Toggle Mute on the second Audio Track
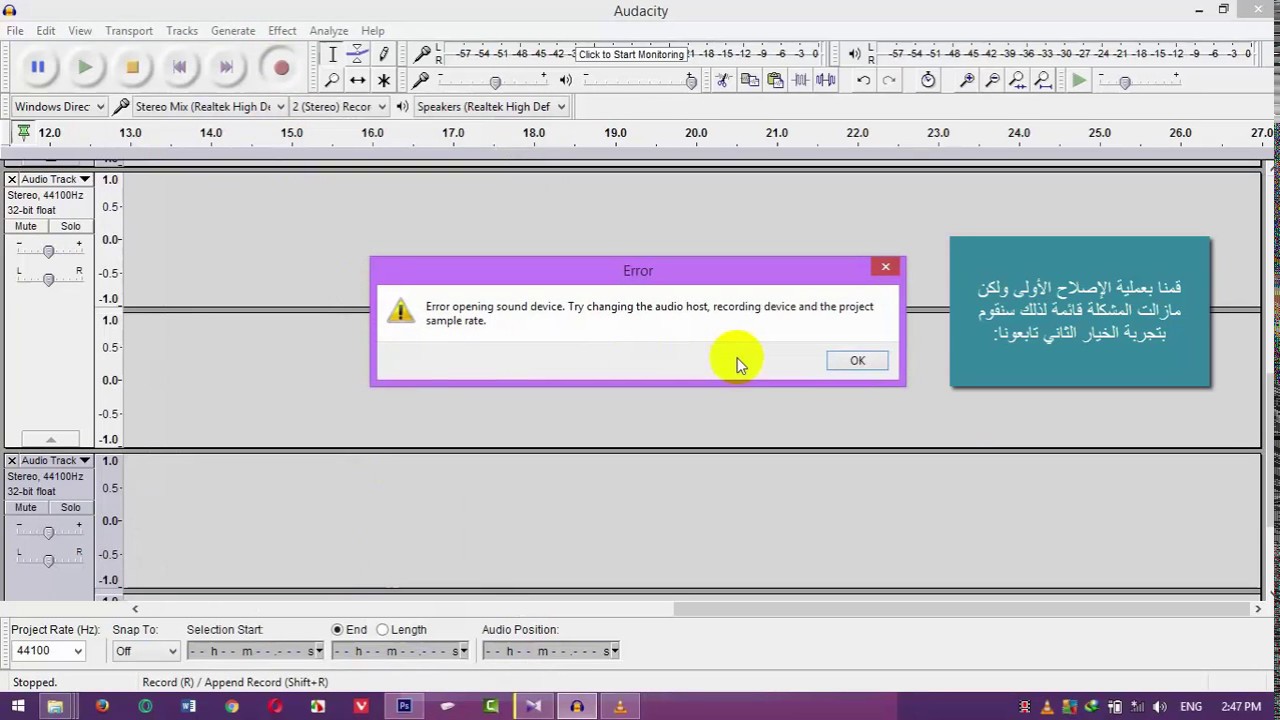1280x720 pixels. (26, 507)
